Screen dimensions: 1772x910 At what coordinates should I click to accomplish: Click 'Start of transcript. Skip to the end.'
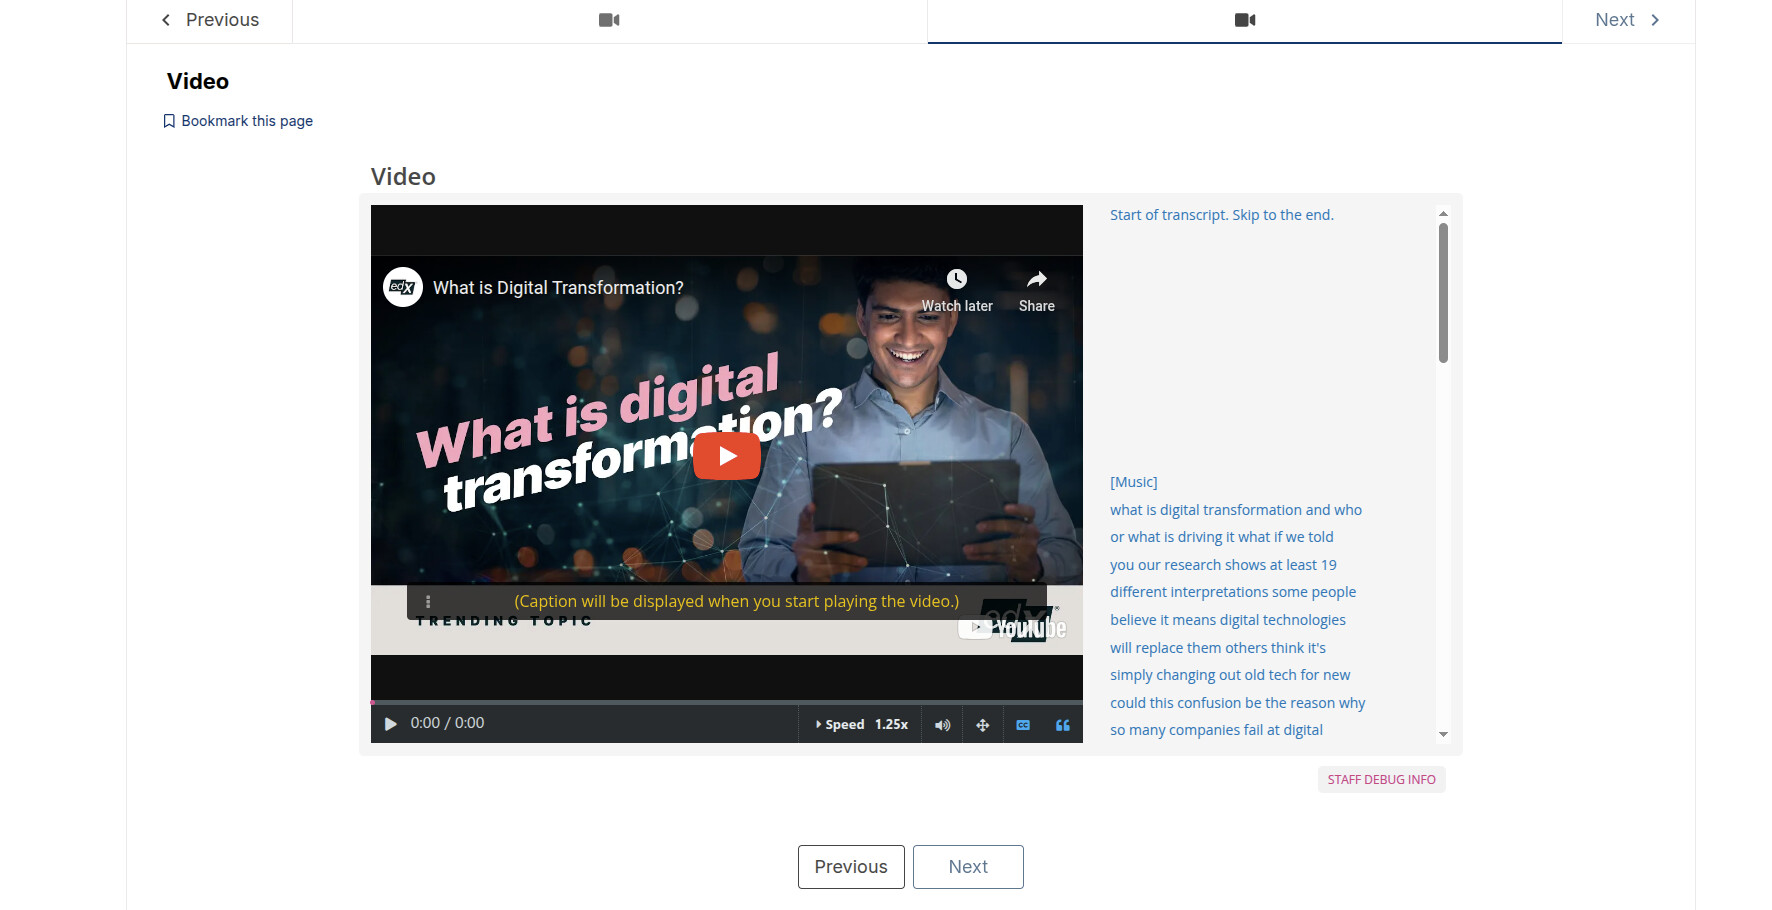click(1222, 215)
